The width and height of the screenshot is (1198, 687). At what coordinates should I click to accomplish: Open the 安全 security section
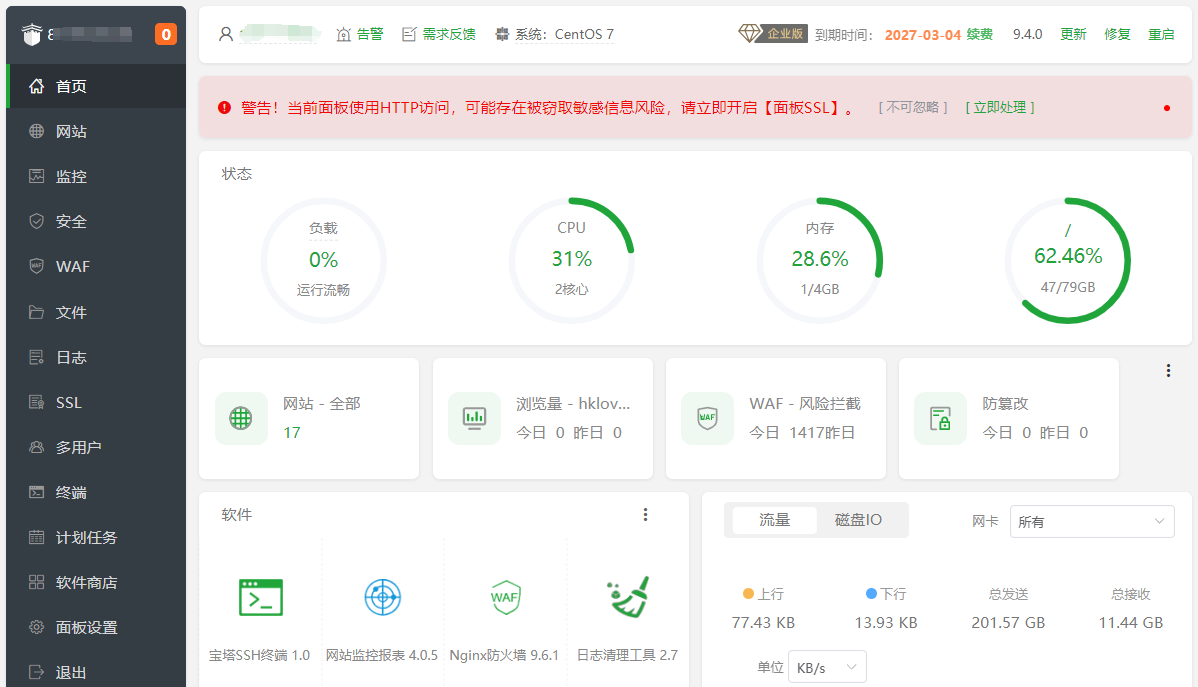(x=96, y=222)
